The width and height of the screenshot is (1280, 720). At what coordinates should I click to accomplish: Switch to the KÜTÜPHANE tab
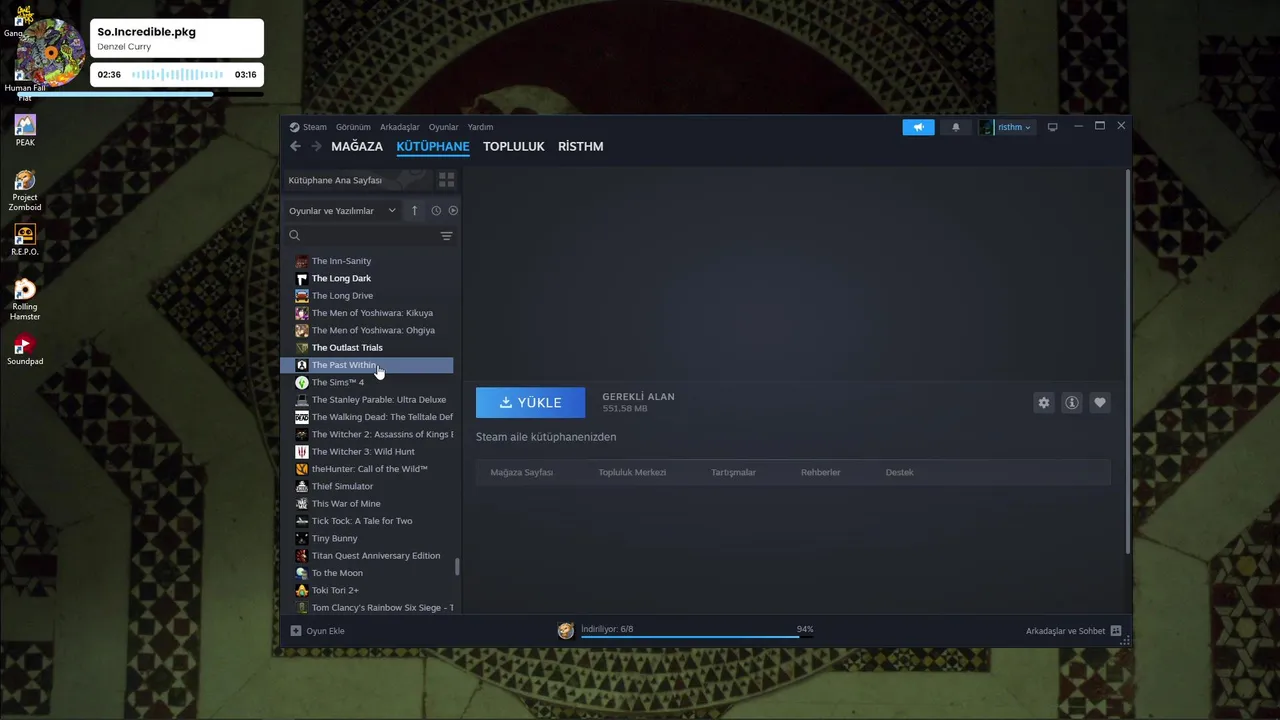(x=433, y=146)
